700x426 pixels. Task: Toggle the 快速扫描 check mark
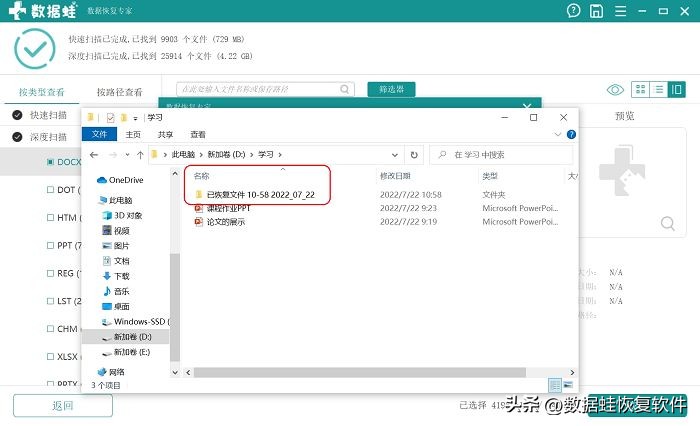(17, 115)
